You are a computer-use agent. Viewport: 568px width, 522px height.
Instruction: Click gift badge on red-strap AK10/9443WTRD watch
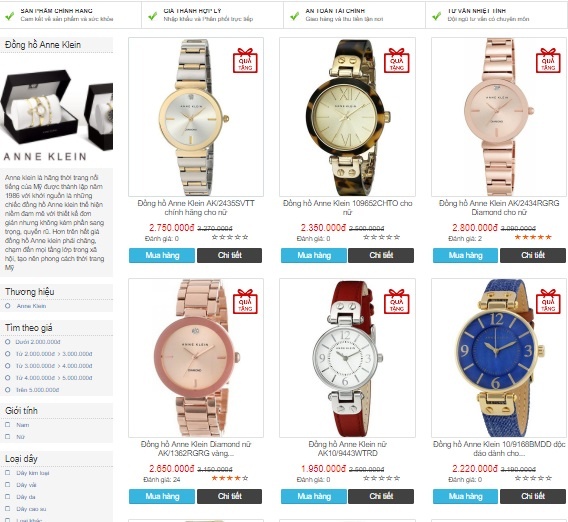(397, 301)
